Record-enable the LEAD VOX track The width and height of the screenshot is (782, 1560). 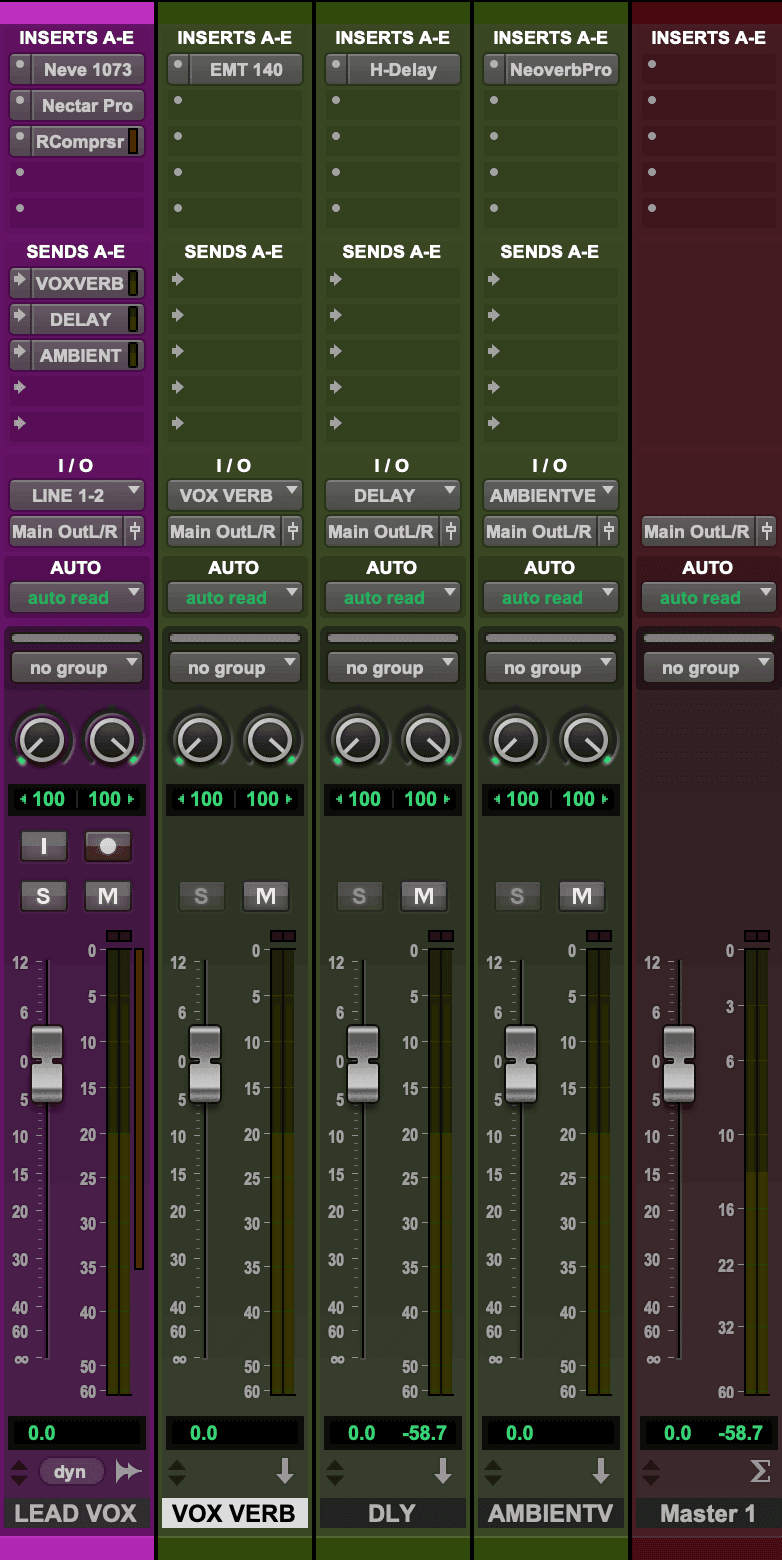tap(108, 846)
